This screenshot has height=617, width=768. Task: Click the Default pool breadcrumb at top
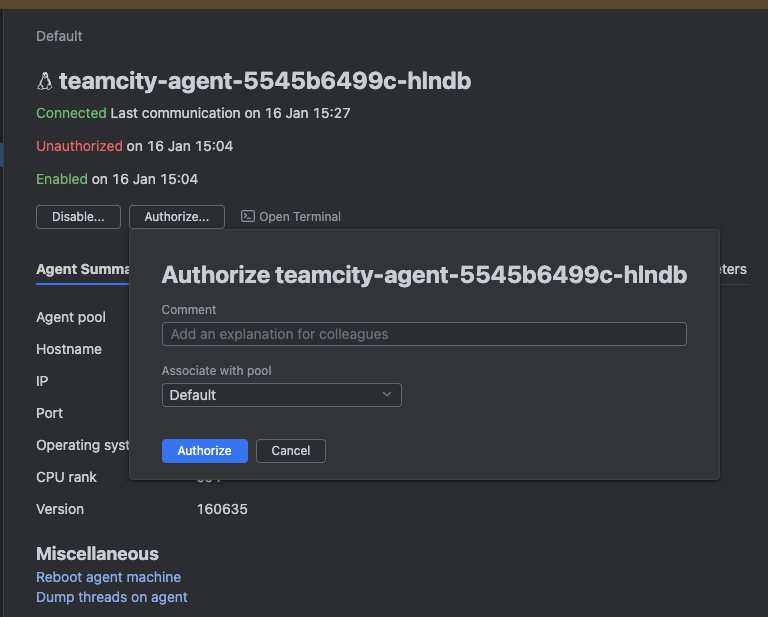point(59,36)
